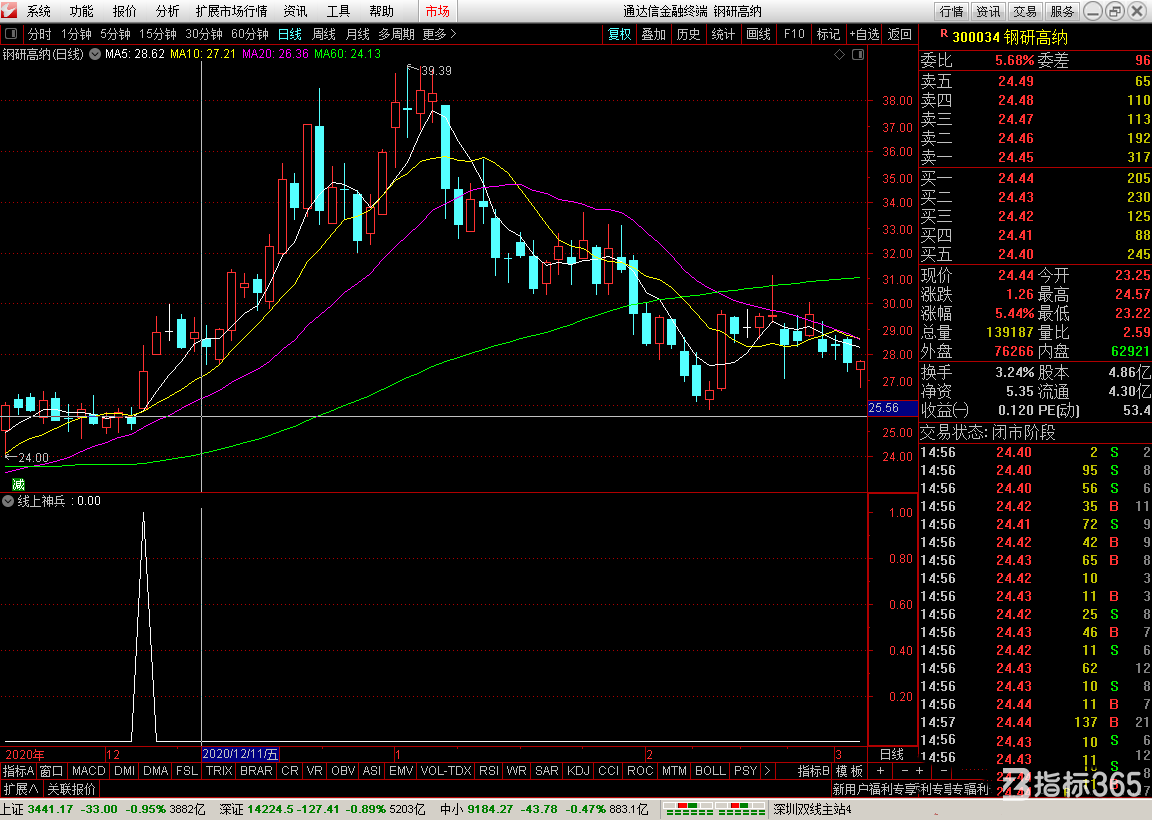Select the 日线 daily period
Image resolution: width=1152 pixels, height=821 pixels.
[x=289, y=34]
